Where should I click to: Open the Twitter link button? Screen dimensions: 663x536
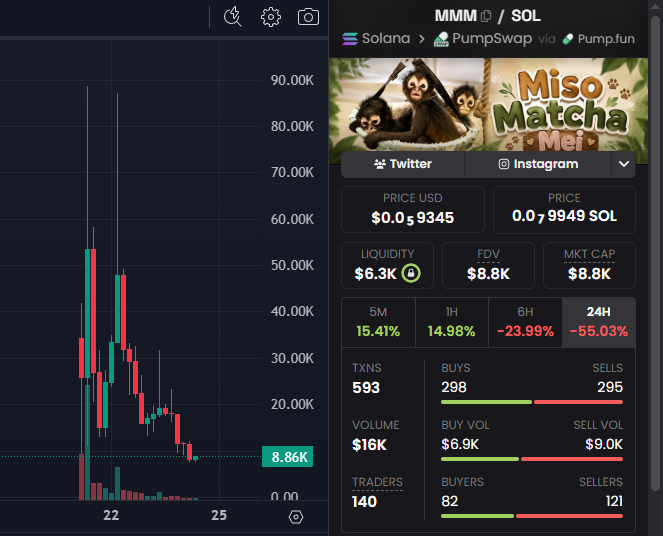[403, 164]
